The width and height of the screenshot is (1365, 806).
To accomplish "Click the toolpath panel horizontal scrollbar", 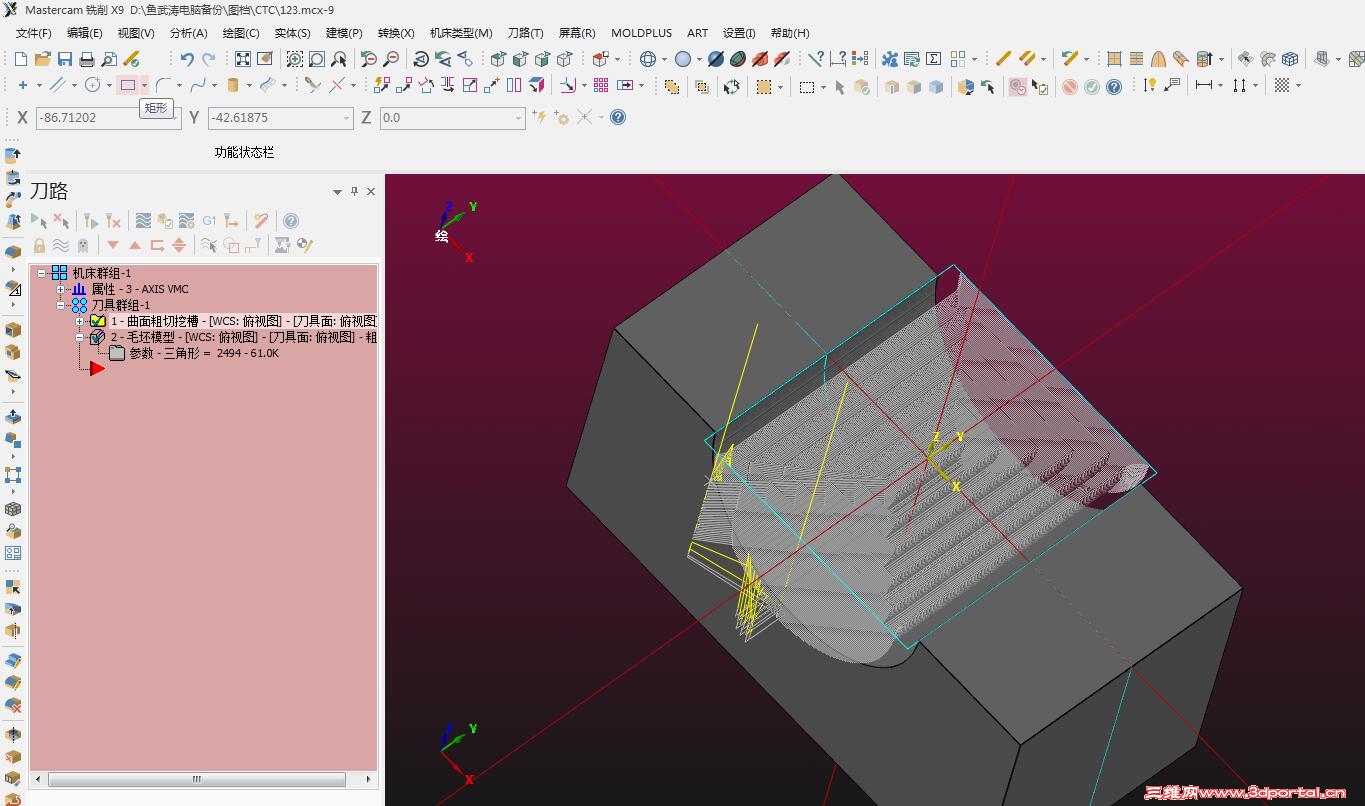I will pos(196,779).
